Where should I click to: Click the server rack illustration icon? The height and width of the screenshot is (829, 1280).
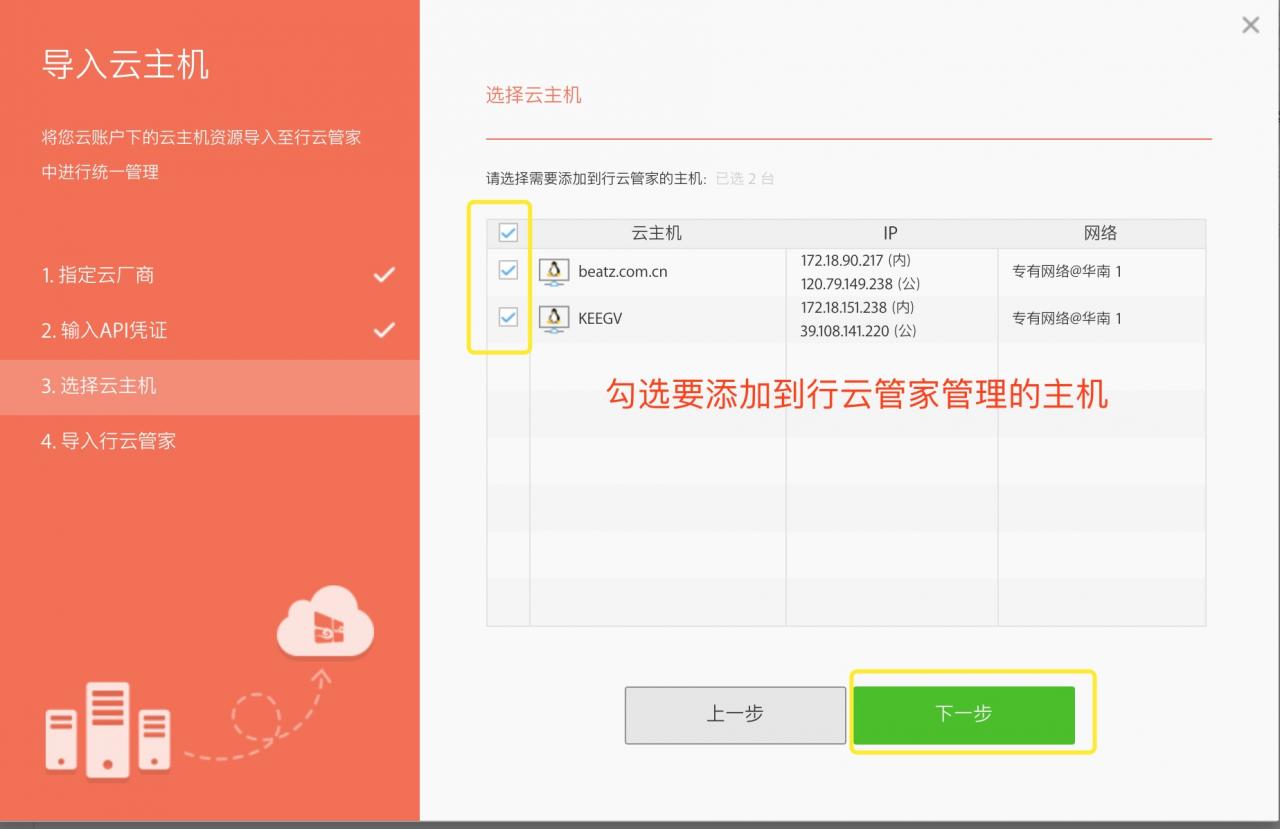tap(107, 729)
